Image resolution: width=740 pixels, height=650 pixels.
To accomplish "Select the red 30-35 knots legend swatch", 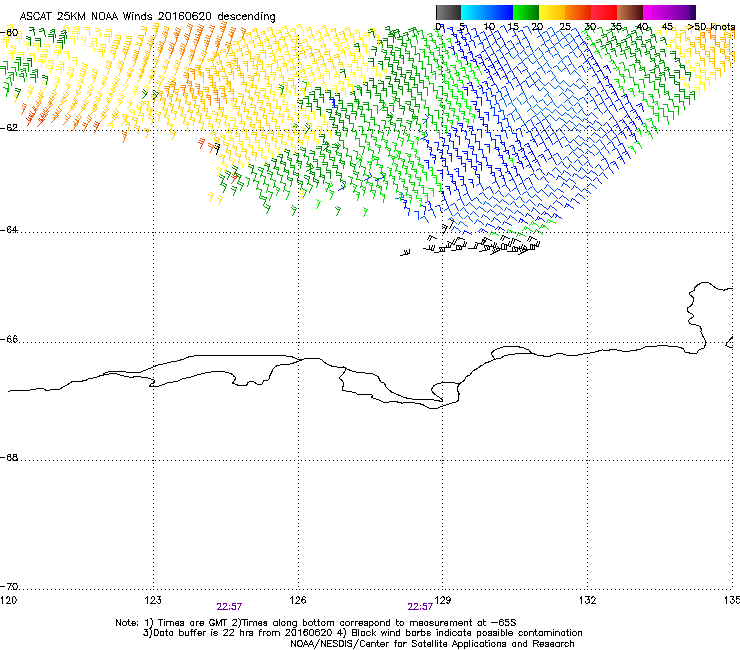I will pos(604,12).
